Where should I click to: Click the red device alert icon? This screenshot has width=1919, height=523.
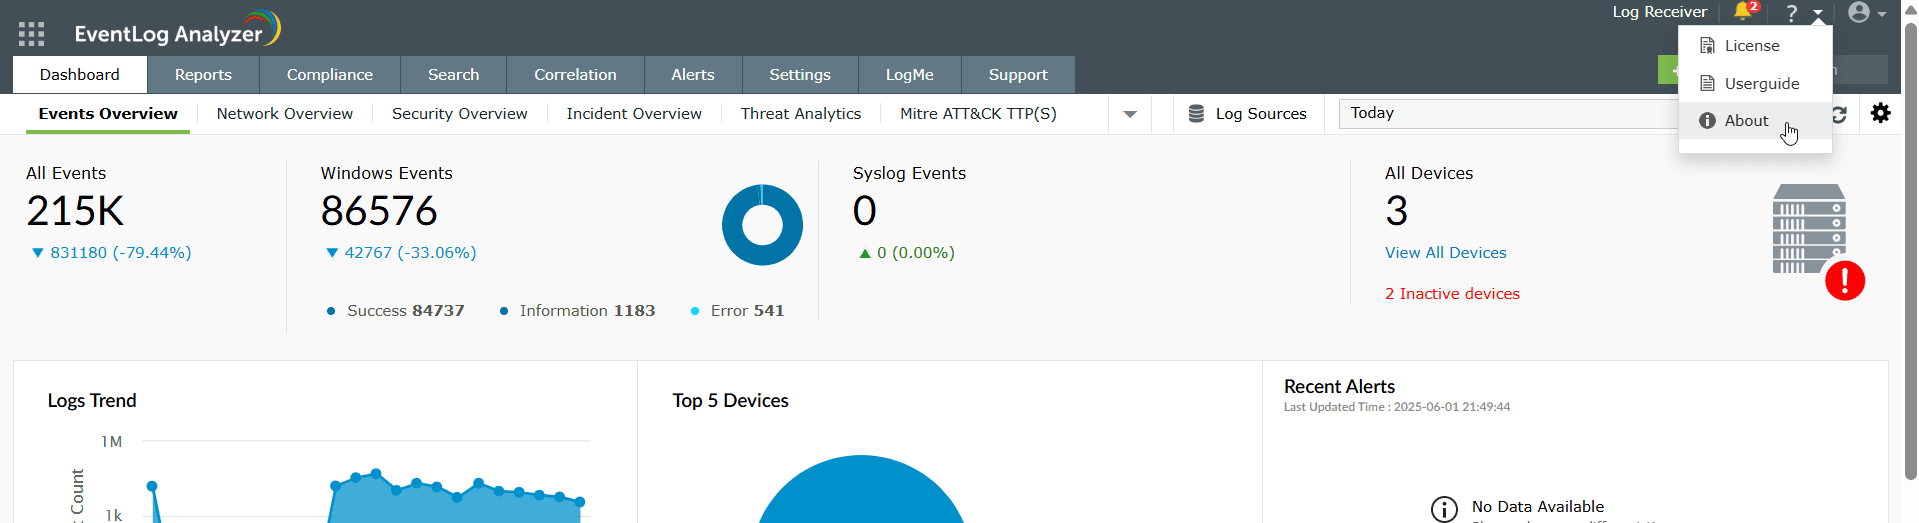[x=1844, y=281]
